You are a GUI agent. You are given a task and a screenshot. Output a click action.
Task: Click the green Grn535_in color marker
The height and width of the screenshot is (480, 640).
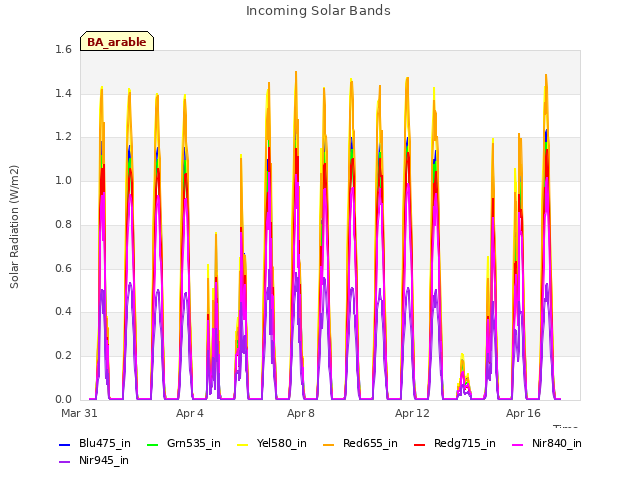(152, 444)
